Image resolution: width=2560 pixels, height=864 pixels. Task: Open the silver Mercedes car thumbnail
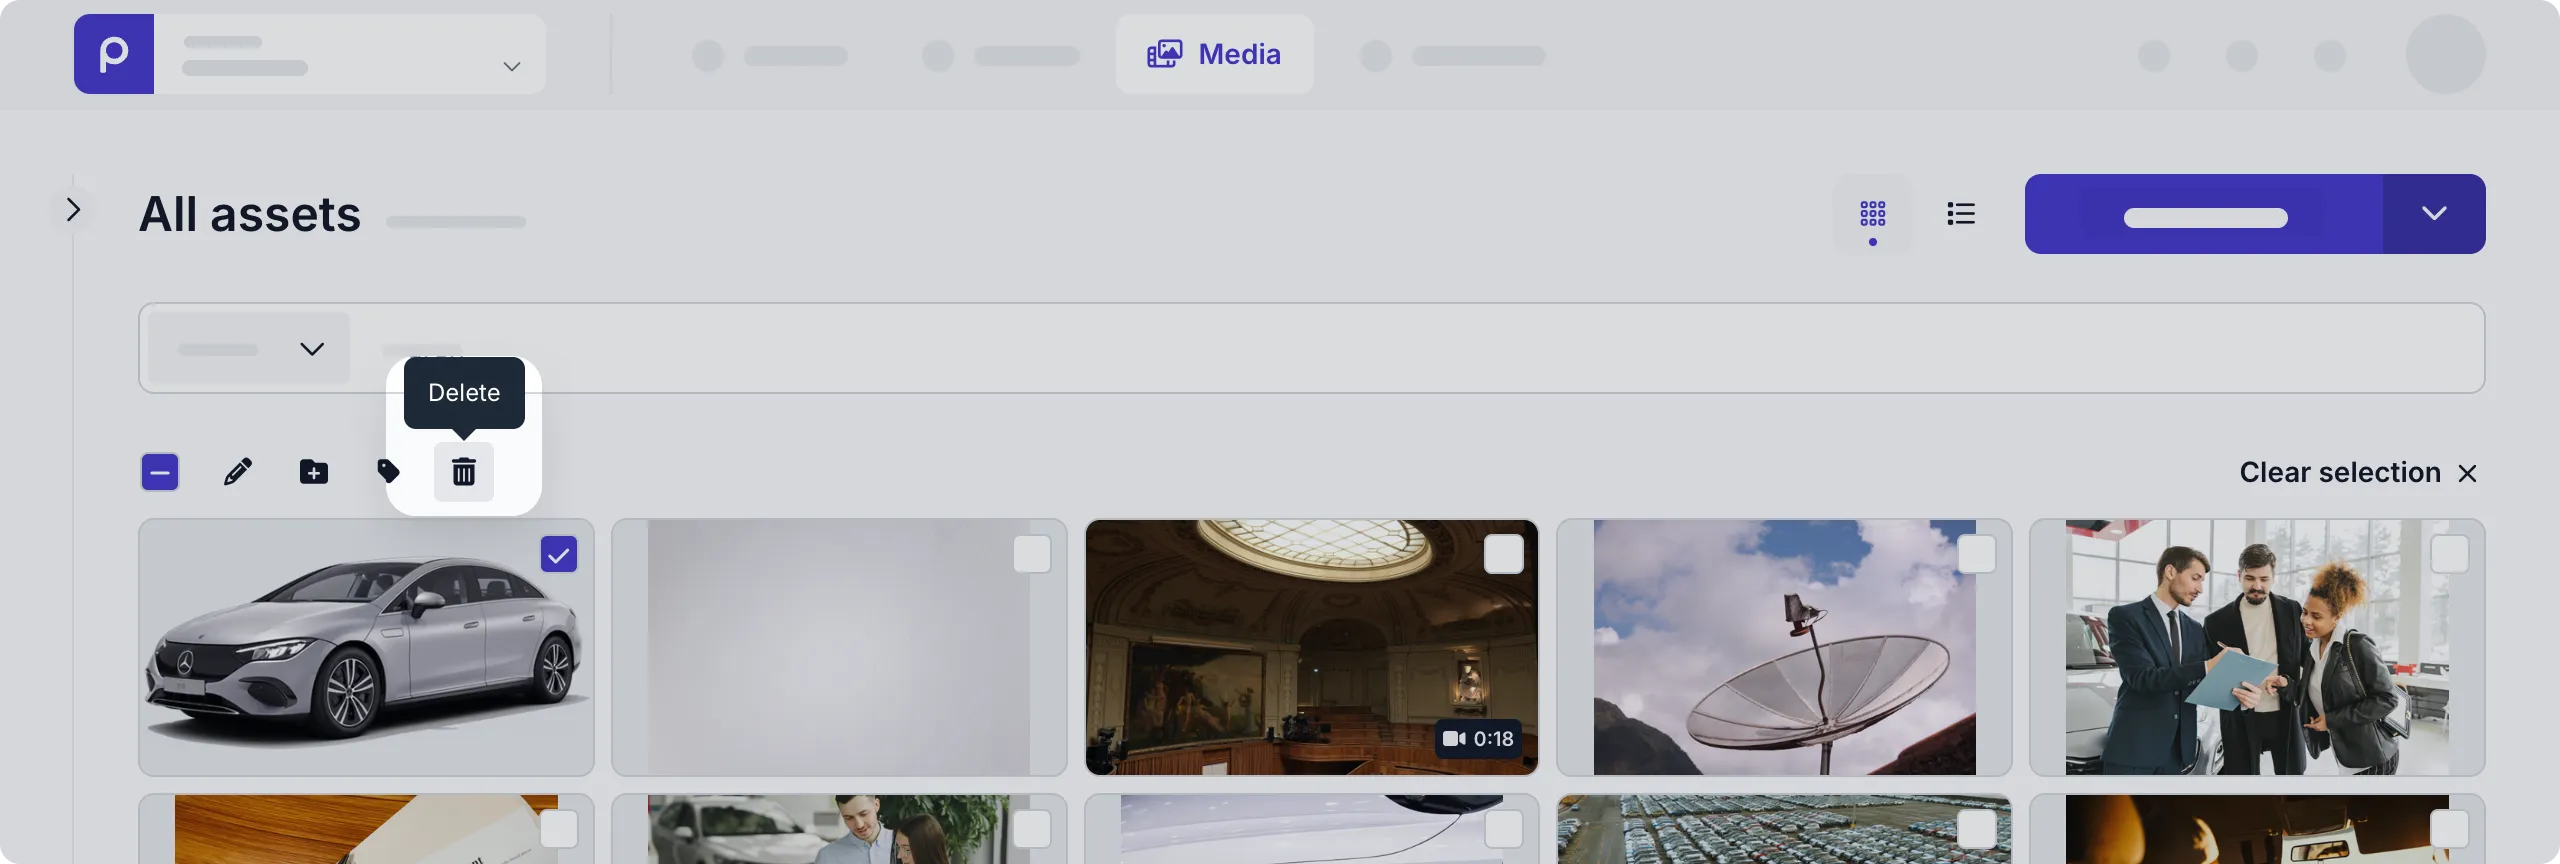coord(366,647)
